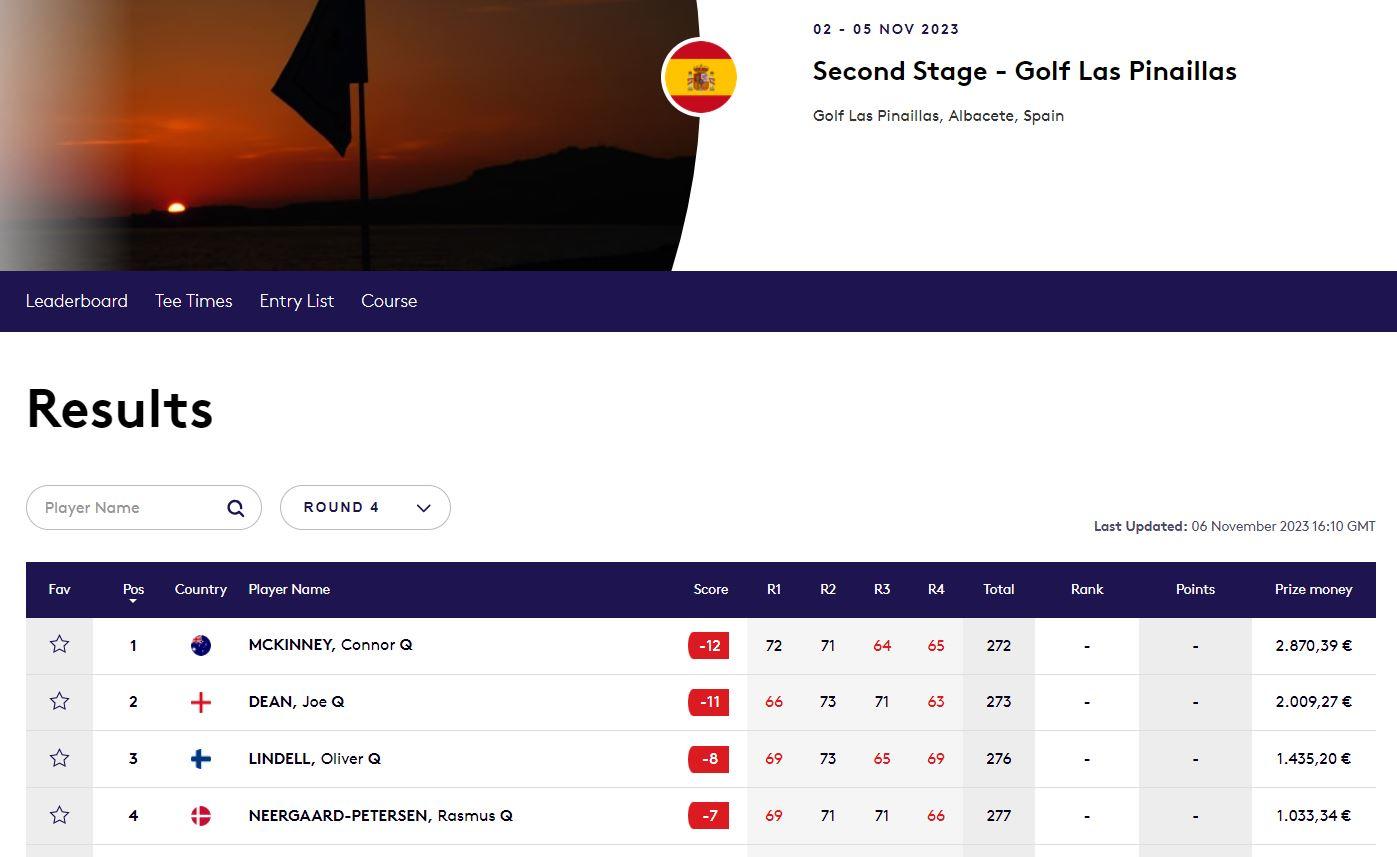
Task: Favorite Connor McKinney with the star icon
Action: 59,645
